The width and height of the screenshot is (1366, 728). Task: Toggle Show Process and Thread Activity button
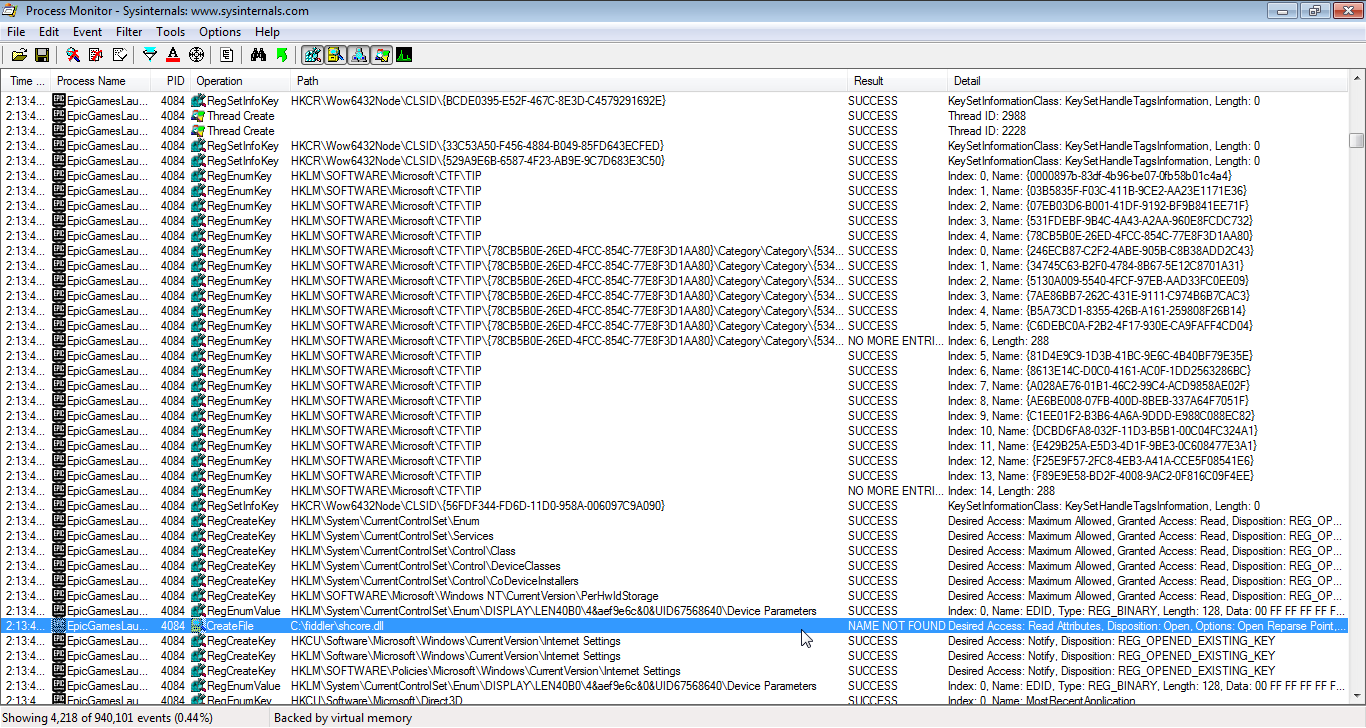coord(381,54)
